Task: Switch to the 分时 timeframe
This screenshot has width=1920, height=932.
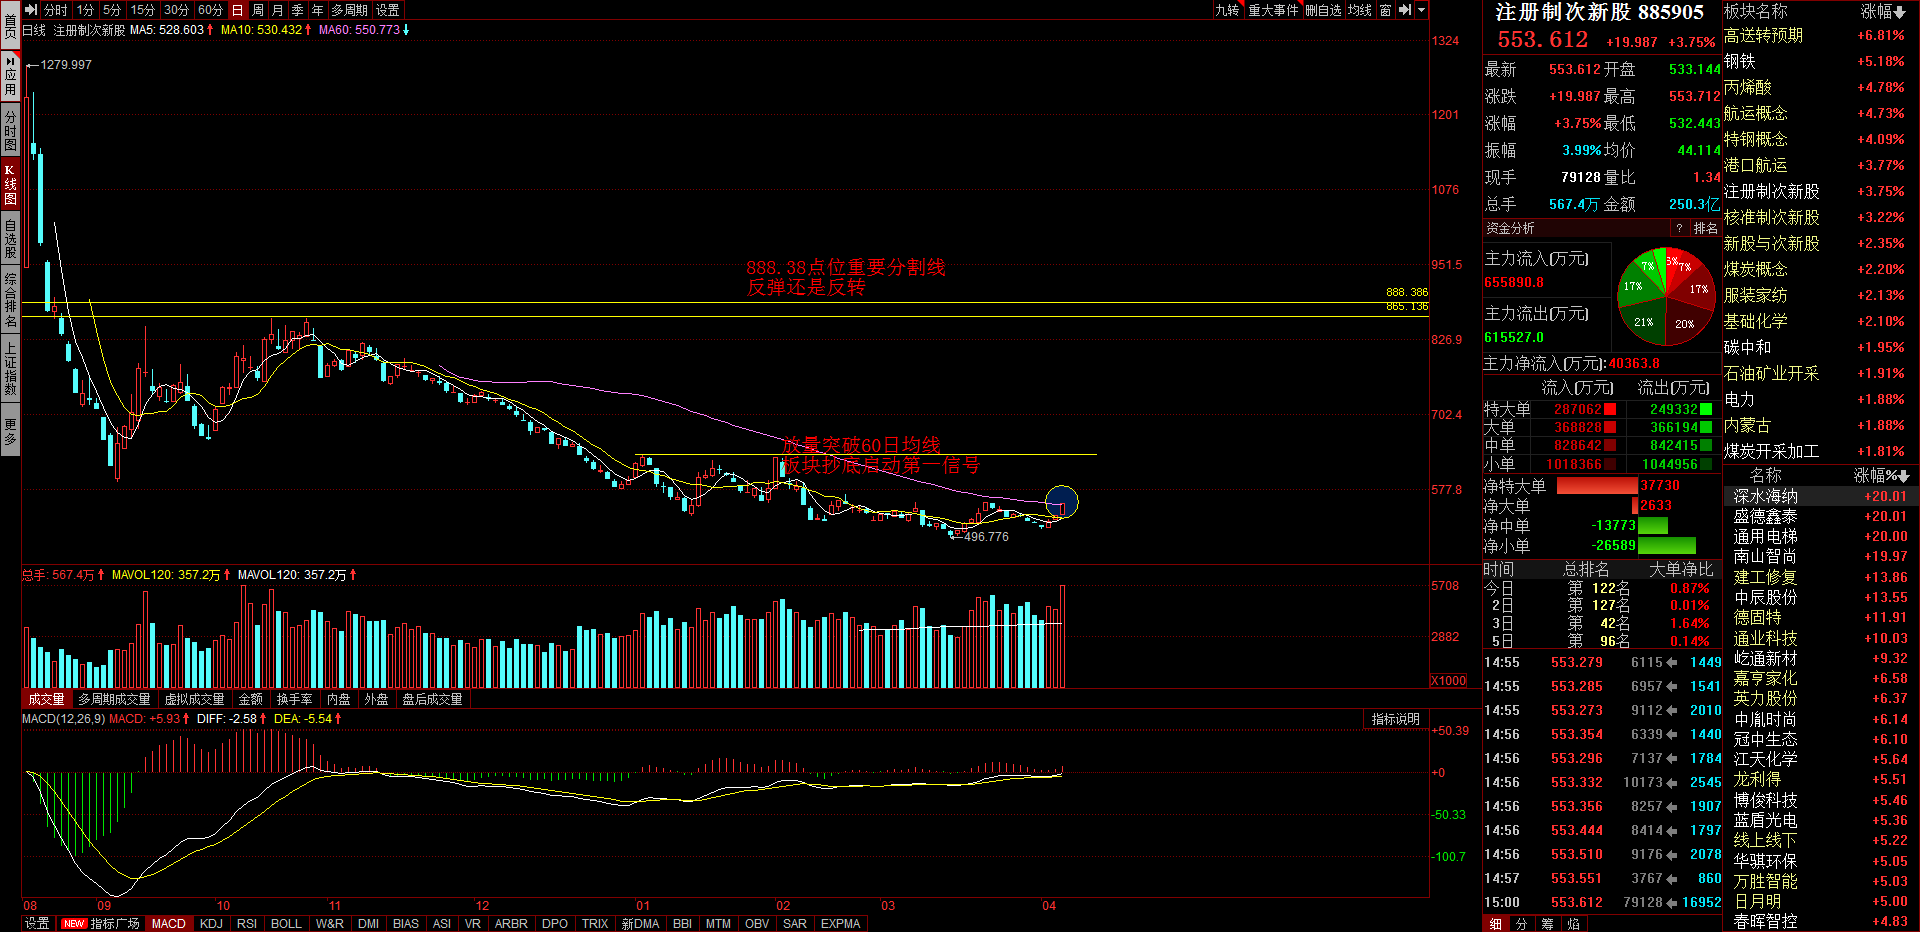Action: click(x=55, y=10)
